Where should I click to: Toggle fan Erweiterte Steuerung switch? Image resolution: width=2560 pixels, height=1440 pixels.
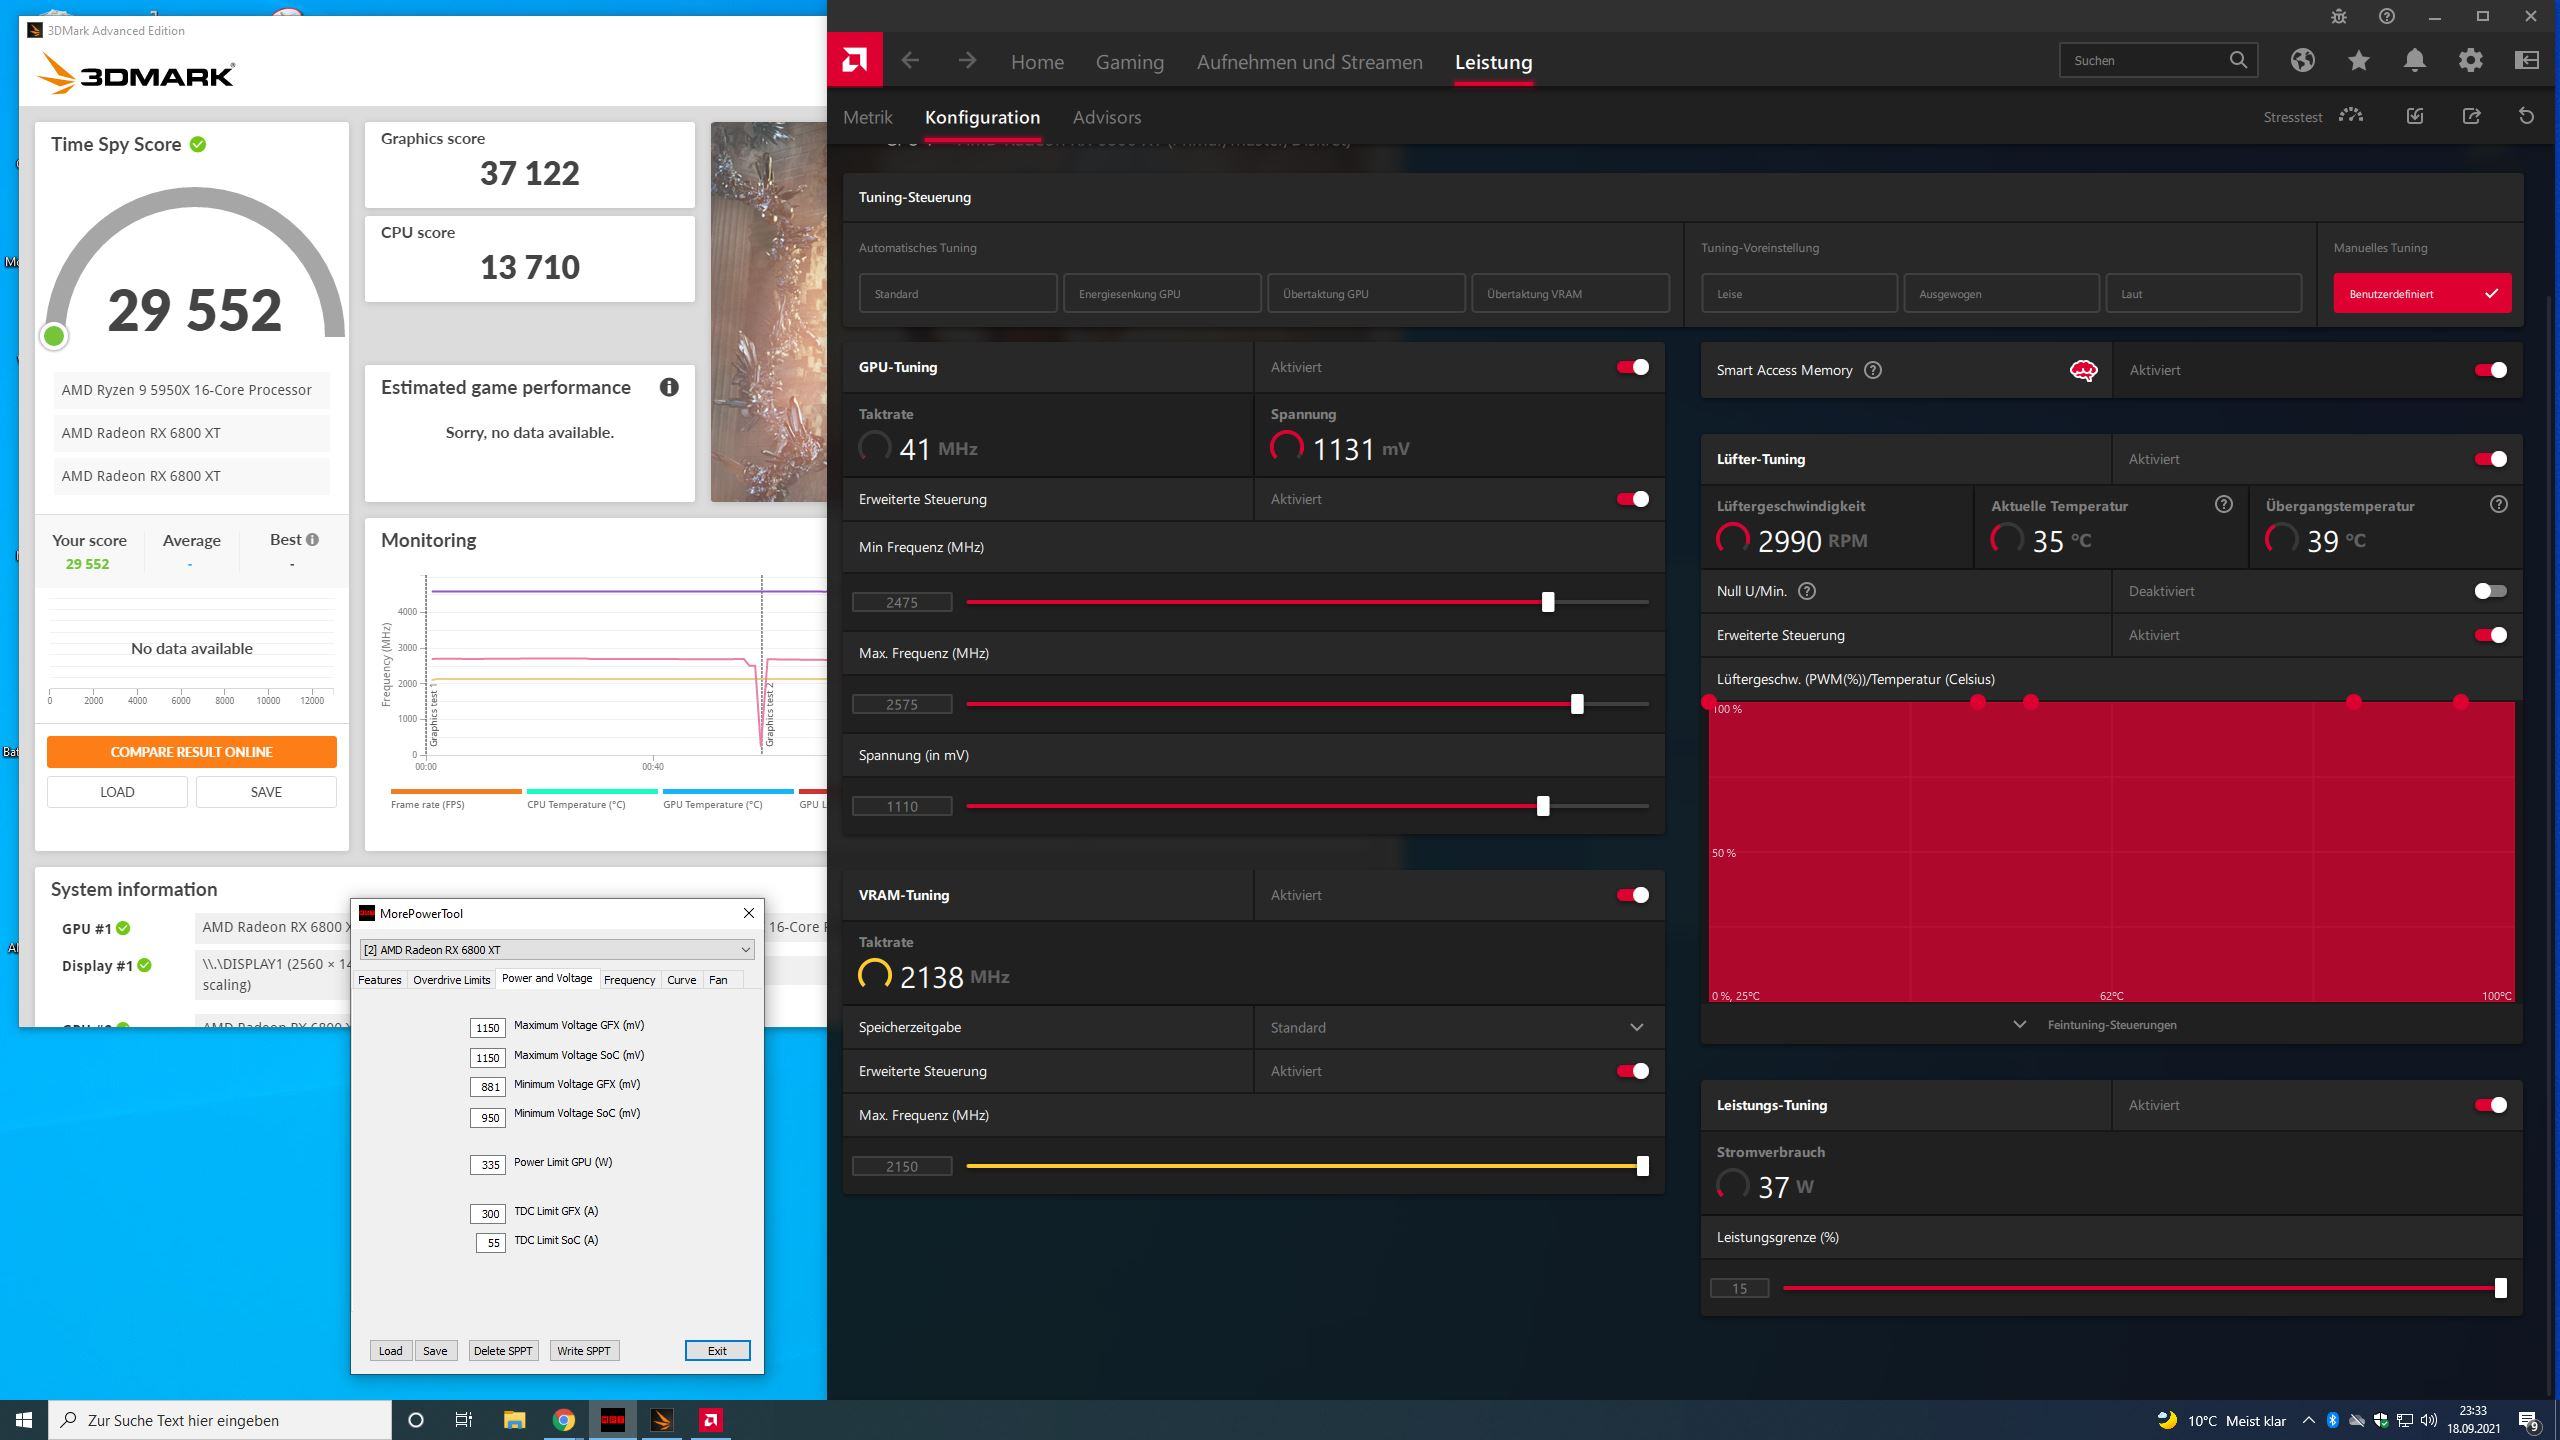2490,635
